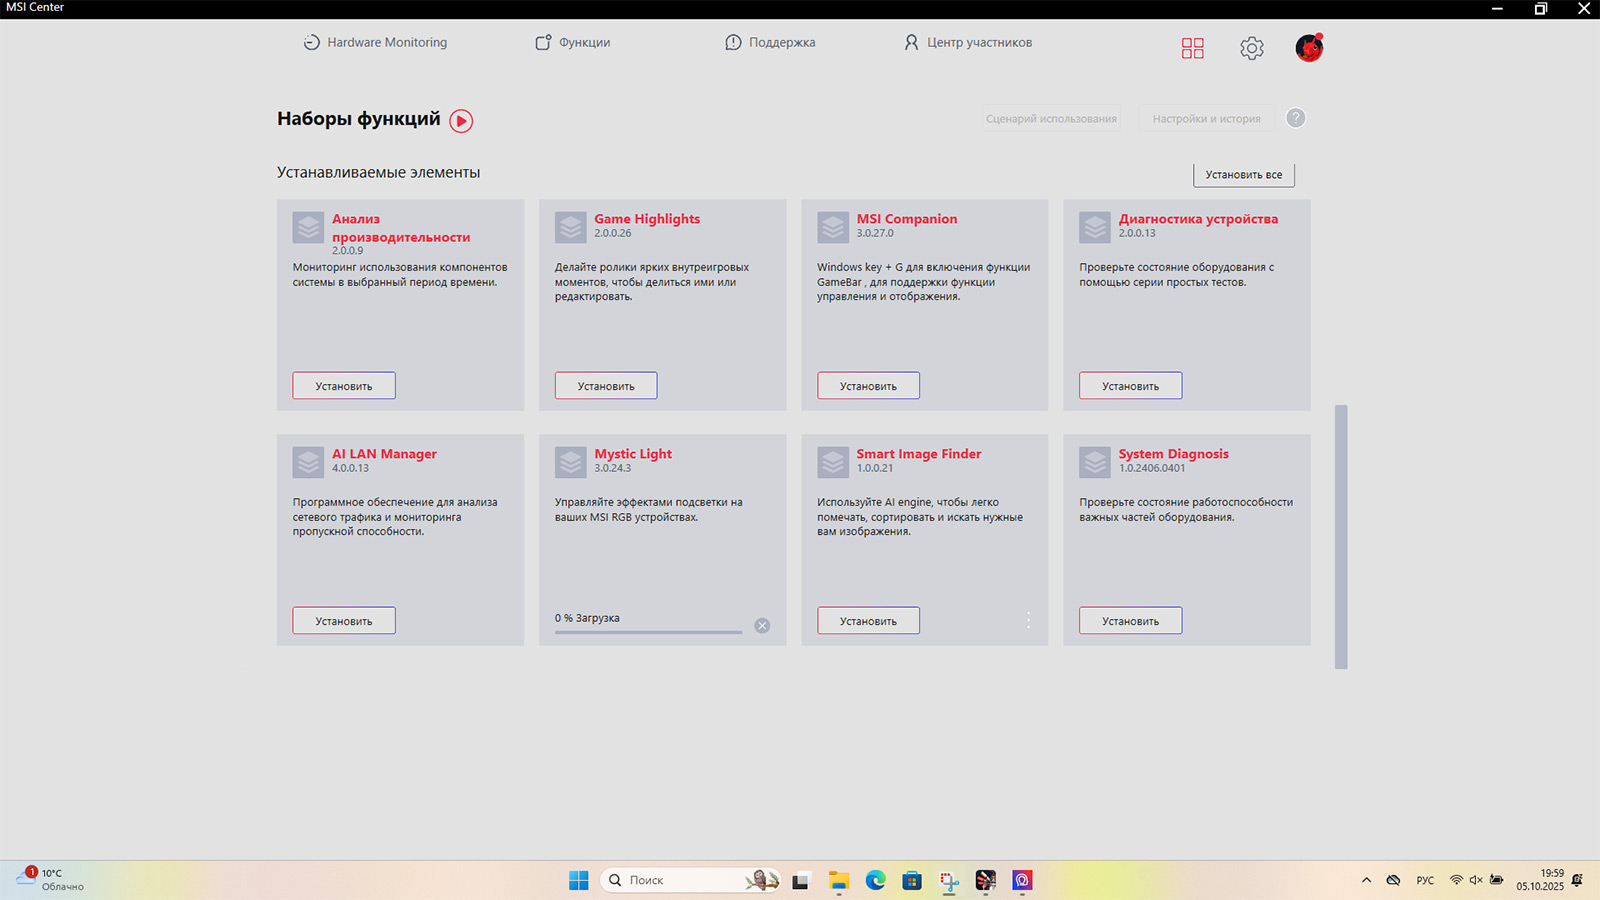The height and width of the screenshot is (900, 1600).
Task: Click the vertical scrollbar of features list
Action: point(1341,536)
